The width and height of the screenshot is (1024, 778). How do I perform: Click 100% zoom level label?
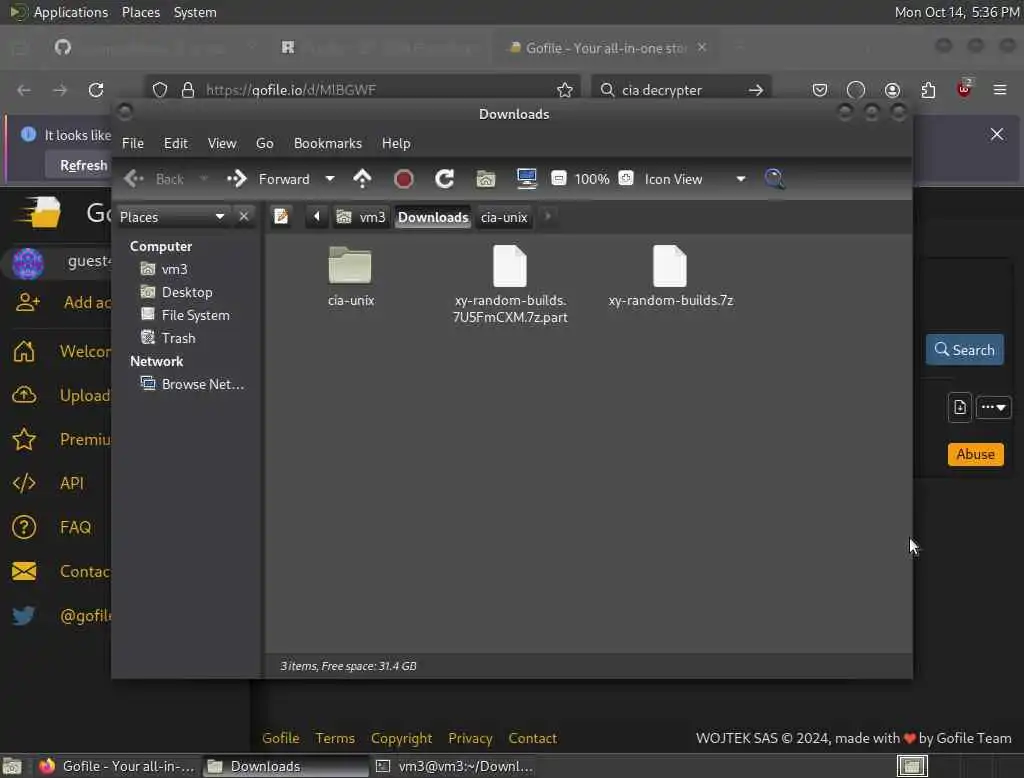592,179
